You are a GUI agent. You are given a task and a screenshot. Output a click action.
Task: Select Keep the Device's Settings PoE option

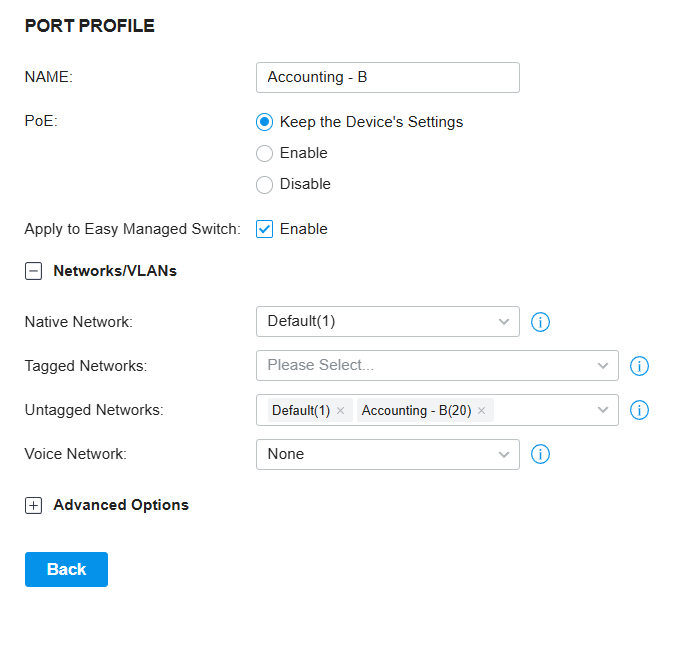pyautogui.click(x=265, y=122)
